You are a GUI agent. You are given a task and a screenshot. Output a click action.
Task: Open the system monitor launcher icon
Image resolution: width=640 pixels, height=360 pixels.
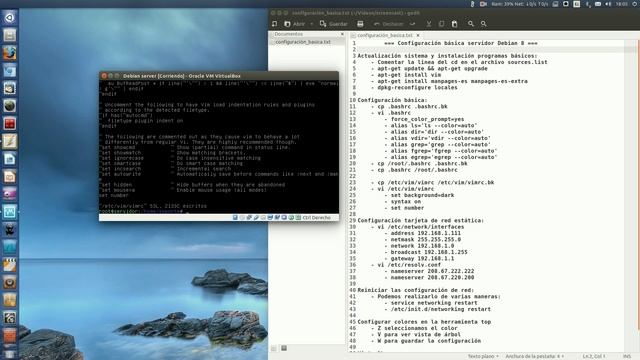tap(9, 211)
